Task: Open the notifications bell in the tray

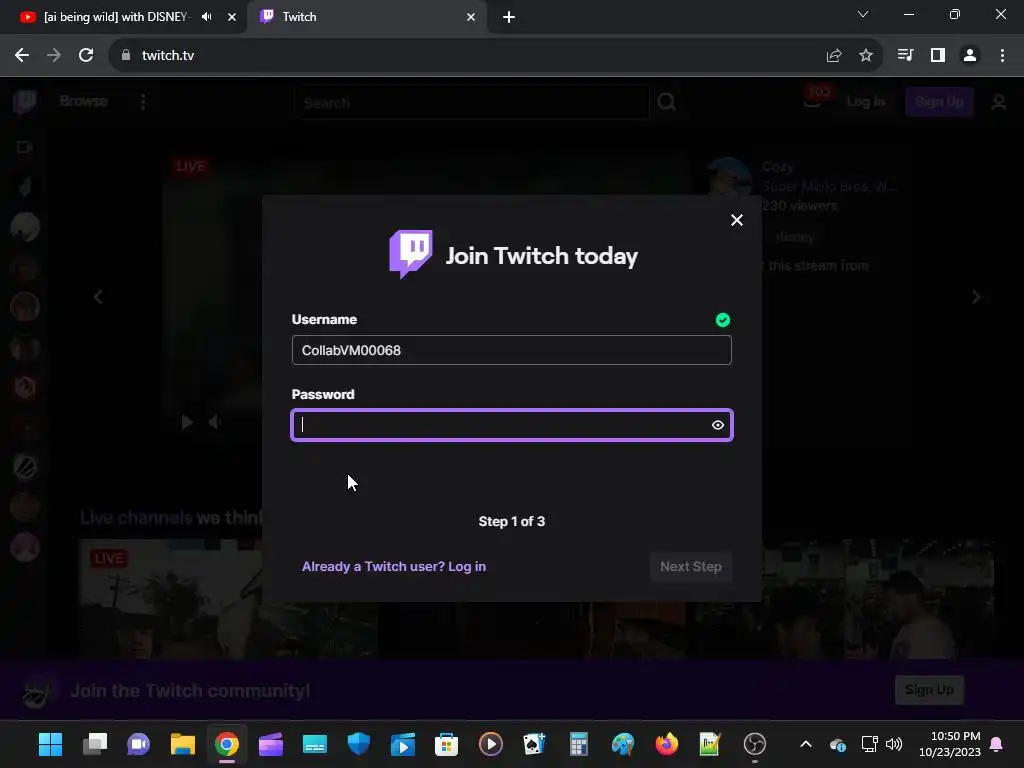Action: [997, 744]
